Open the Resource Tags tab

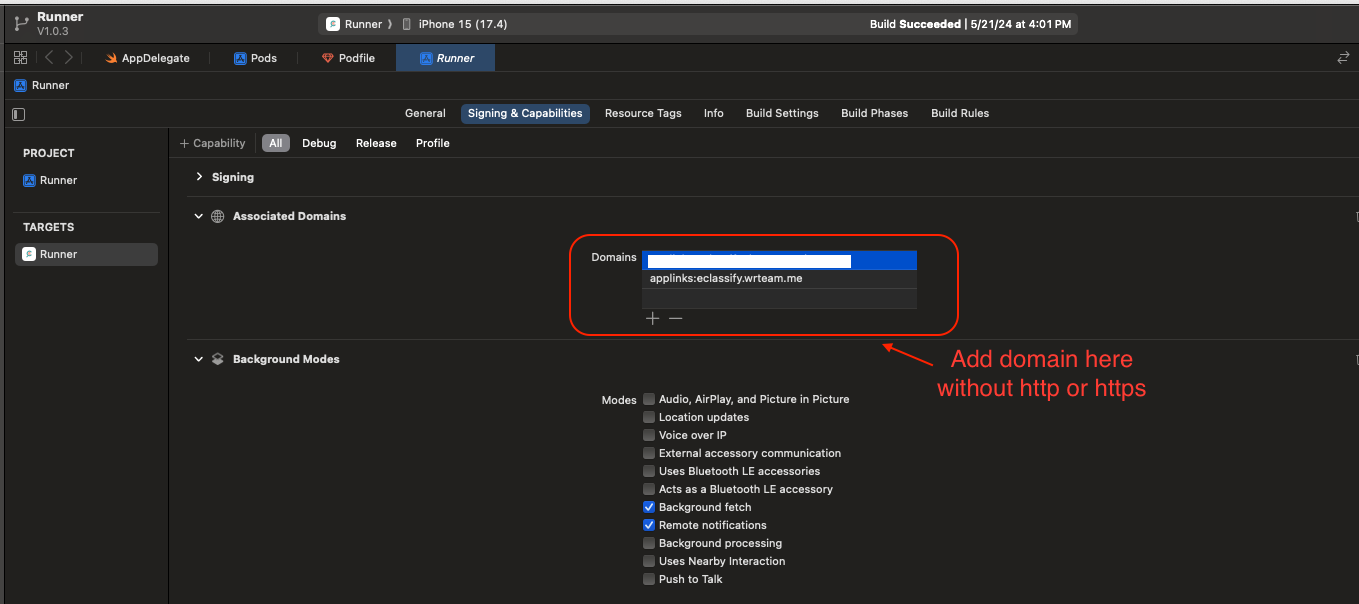click(x=643, y=113)
